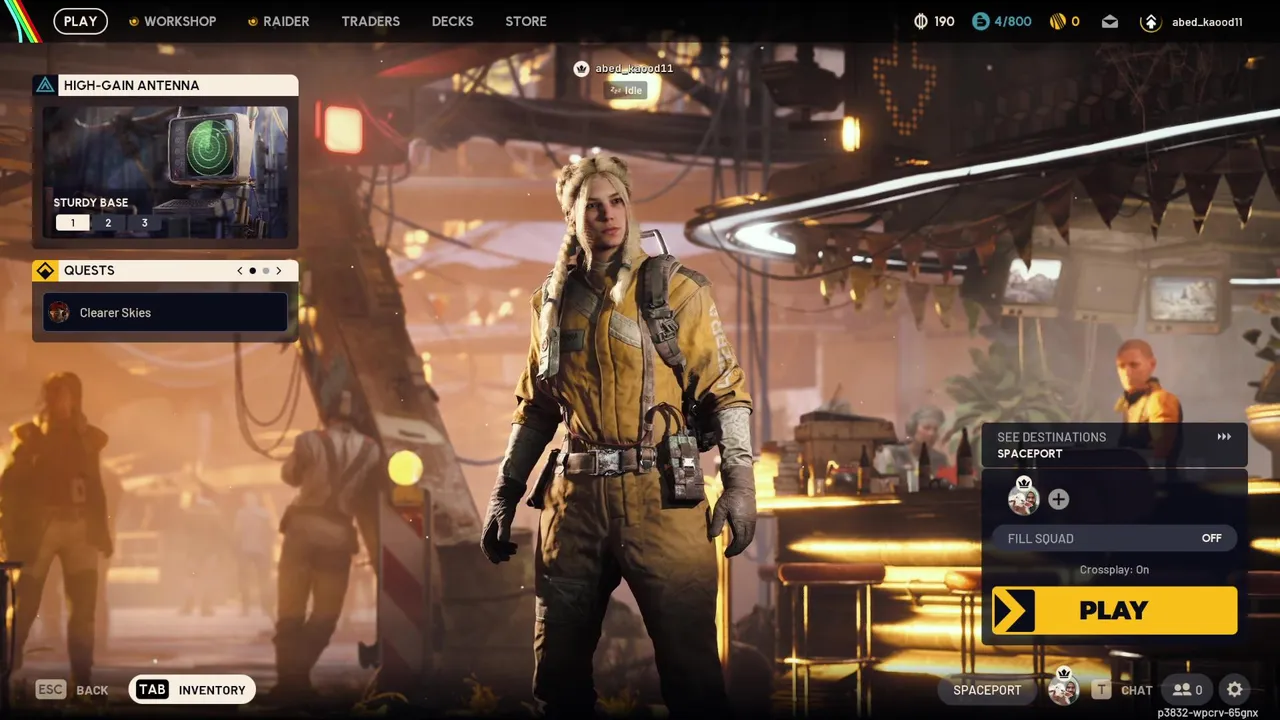Select the first quest page dot
Viewport: 1280px width, 720px height.
252,271
